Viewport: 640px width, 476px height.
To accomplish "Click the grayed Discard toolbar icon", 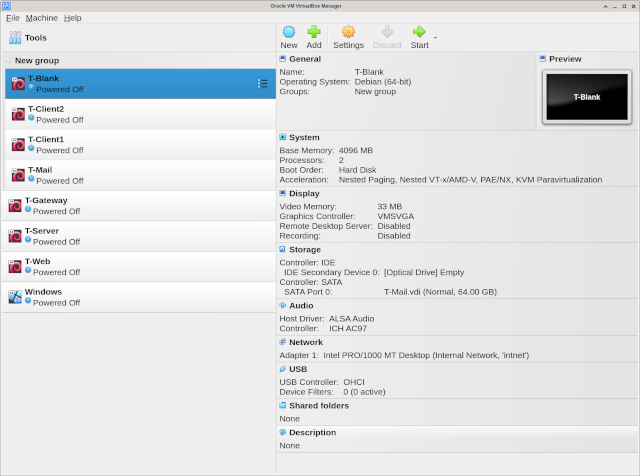I will point(387,32).
